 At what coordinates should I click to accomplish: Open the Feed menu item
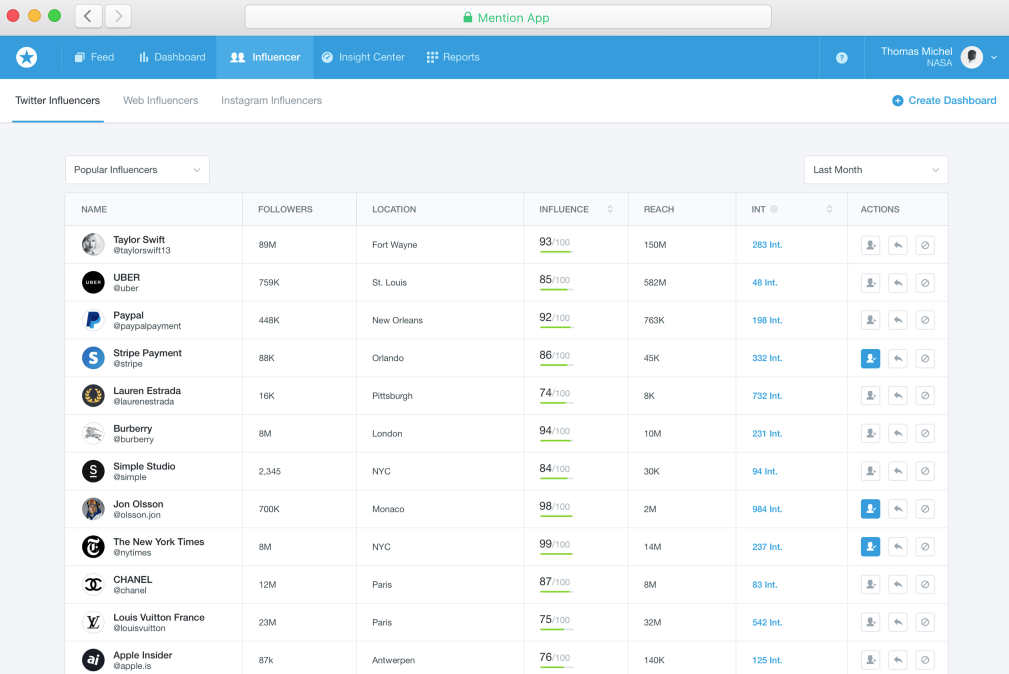coord(94,57)
